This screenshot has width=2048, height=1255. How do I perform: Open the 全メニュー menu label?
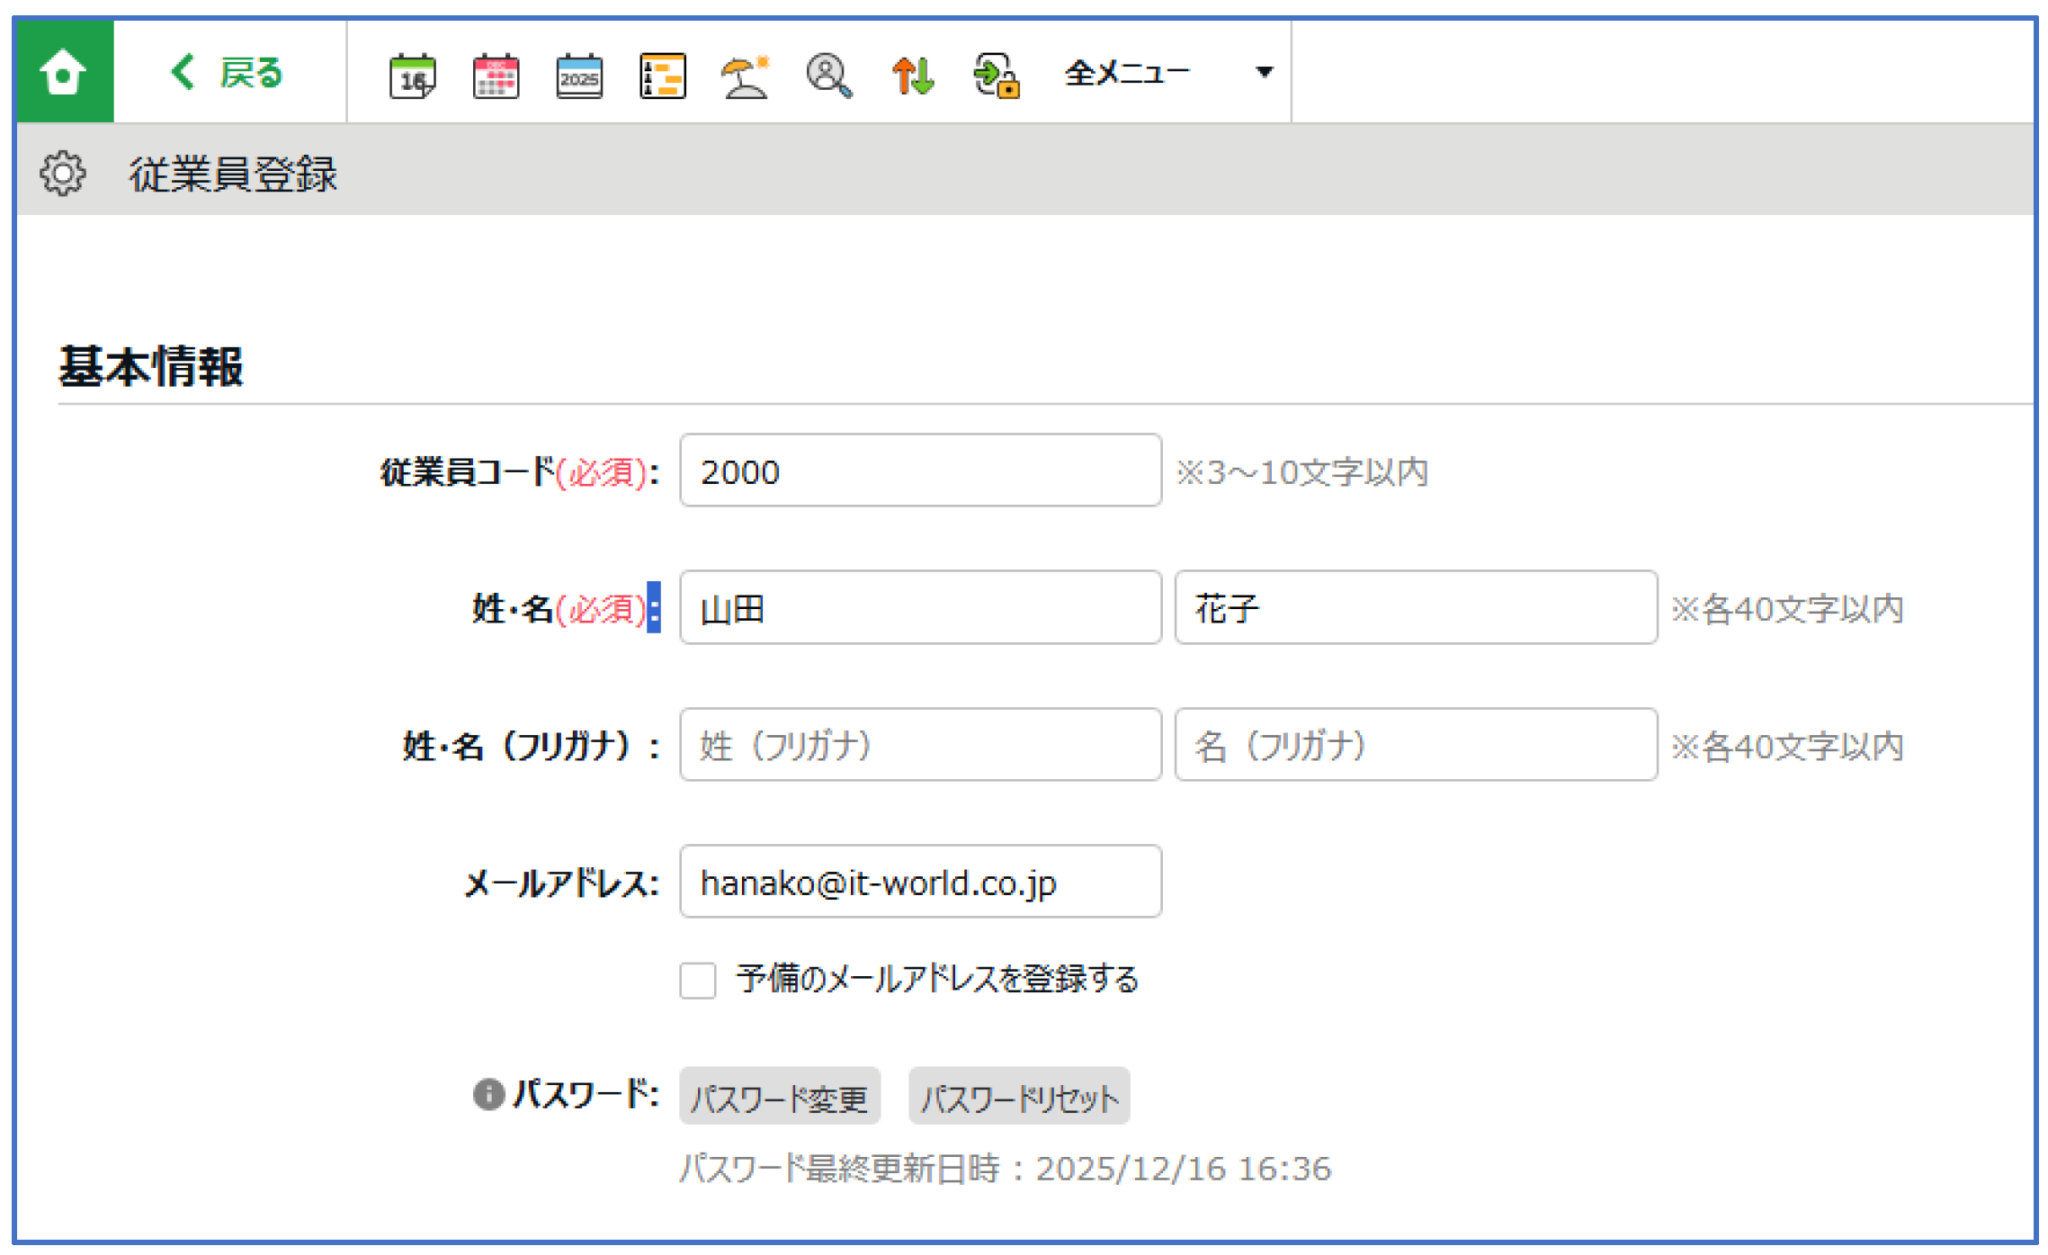click(1127, 72)
